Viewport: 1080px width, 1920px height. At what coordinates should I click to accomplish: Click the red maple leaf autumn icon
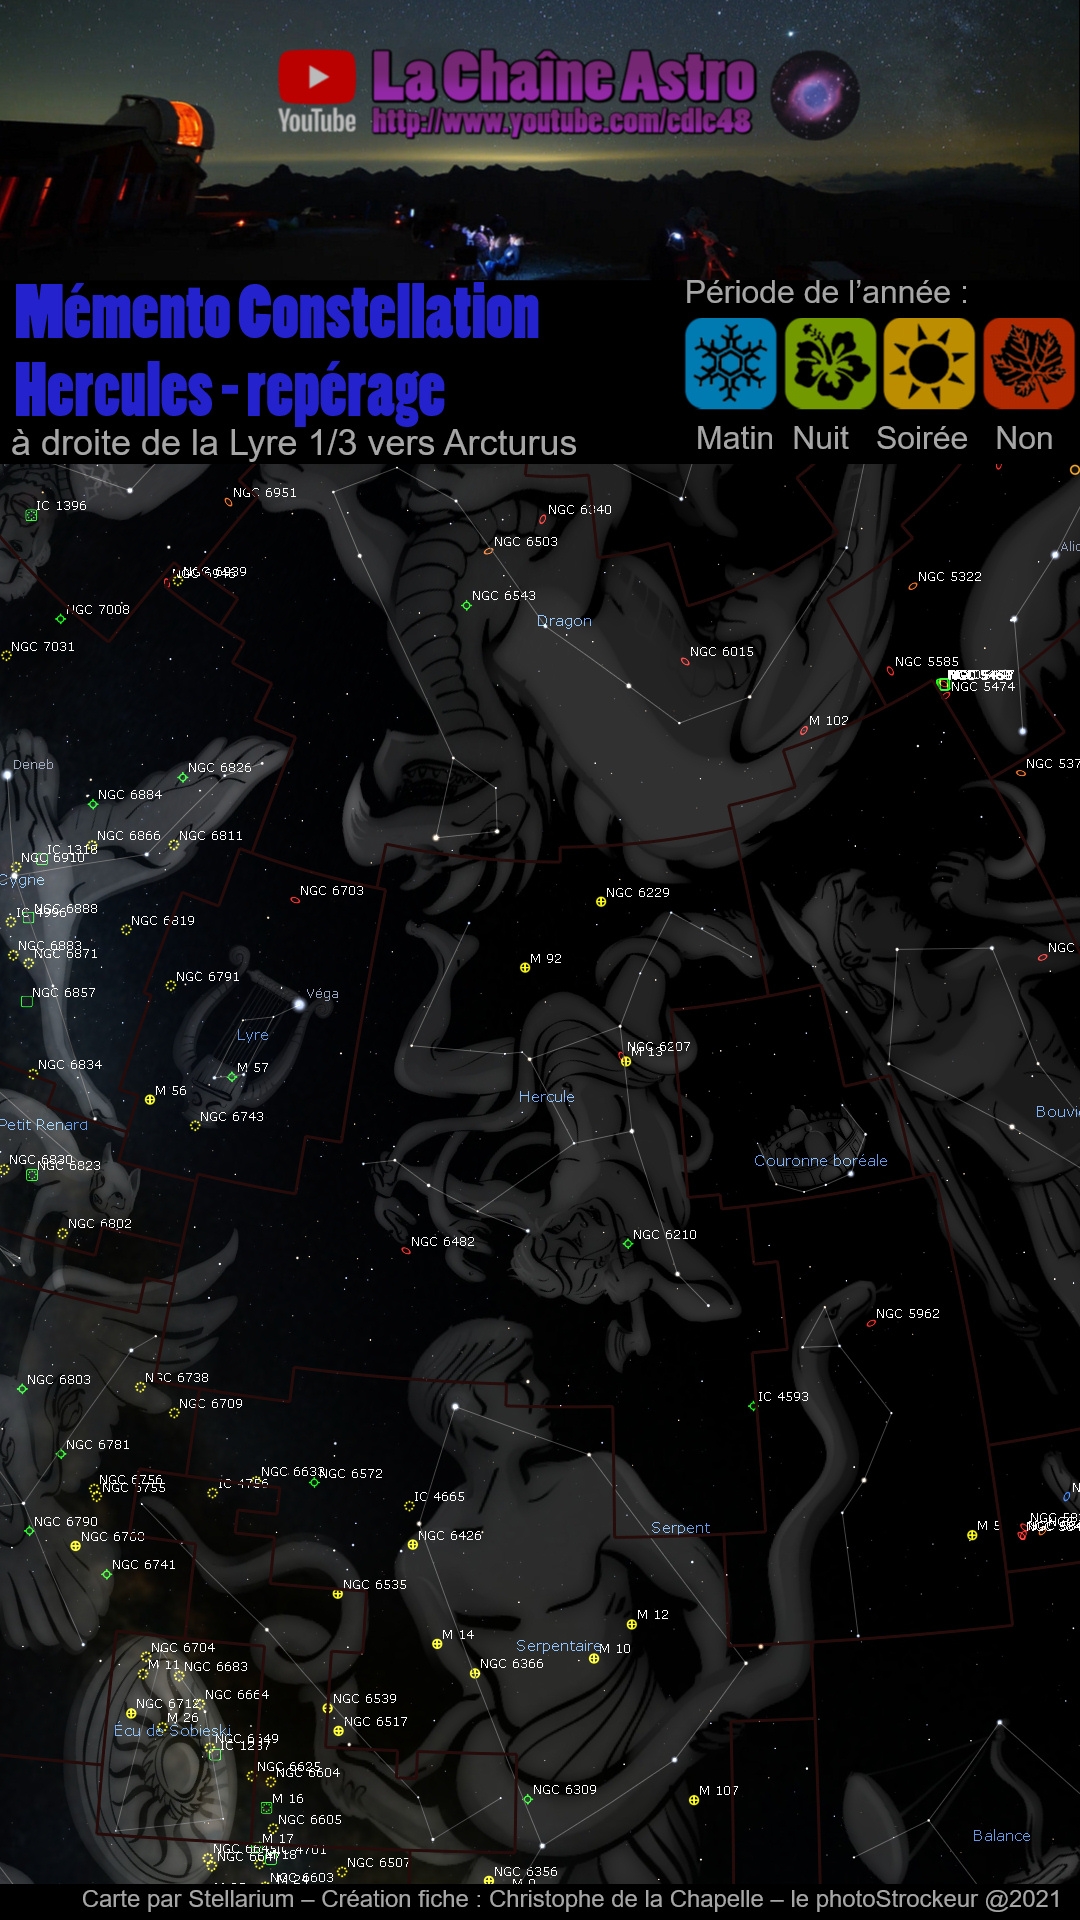click(x=1029, y=363)
